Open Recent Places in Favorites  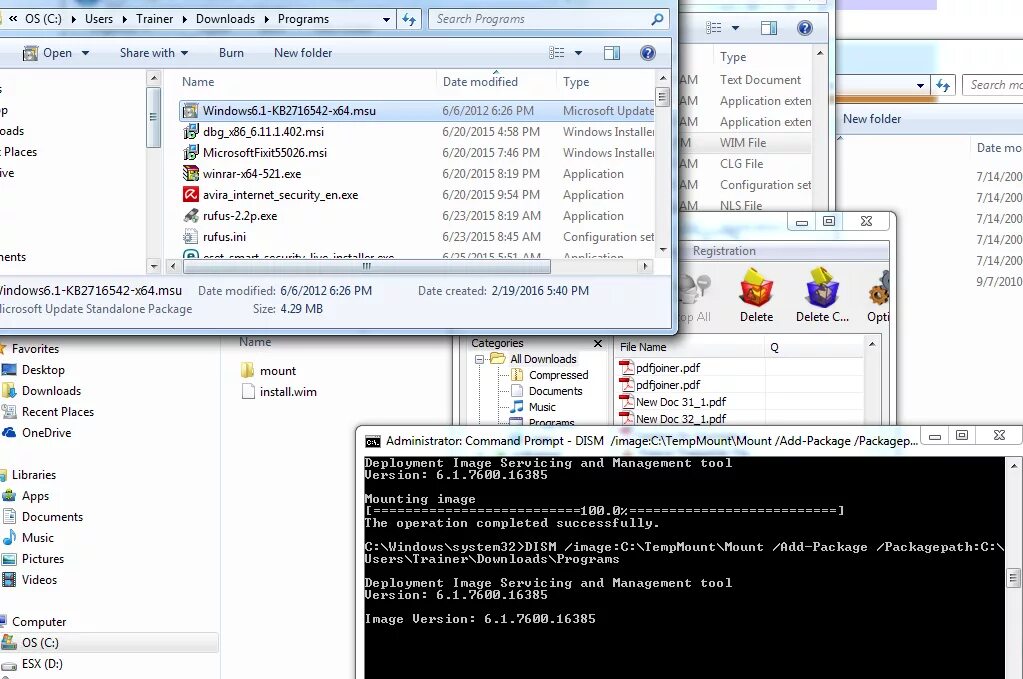click(58, 412)
